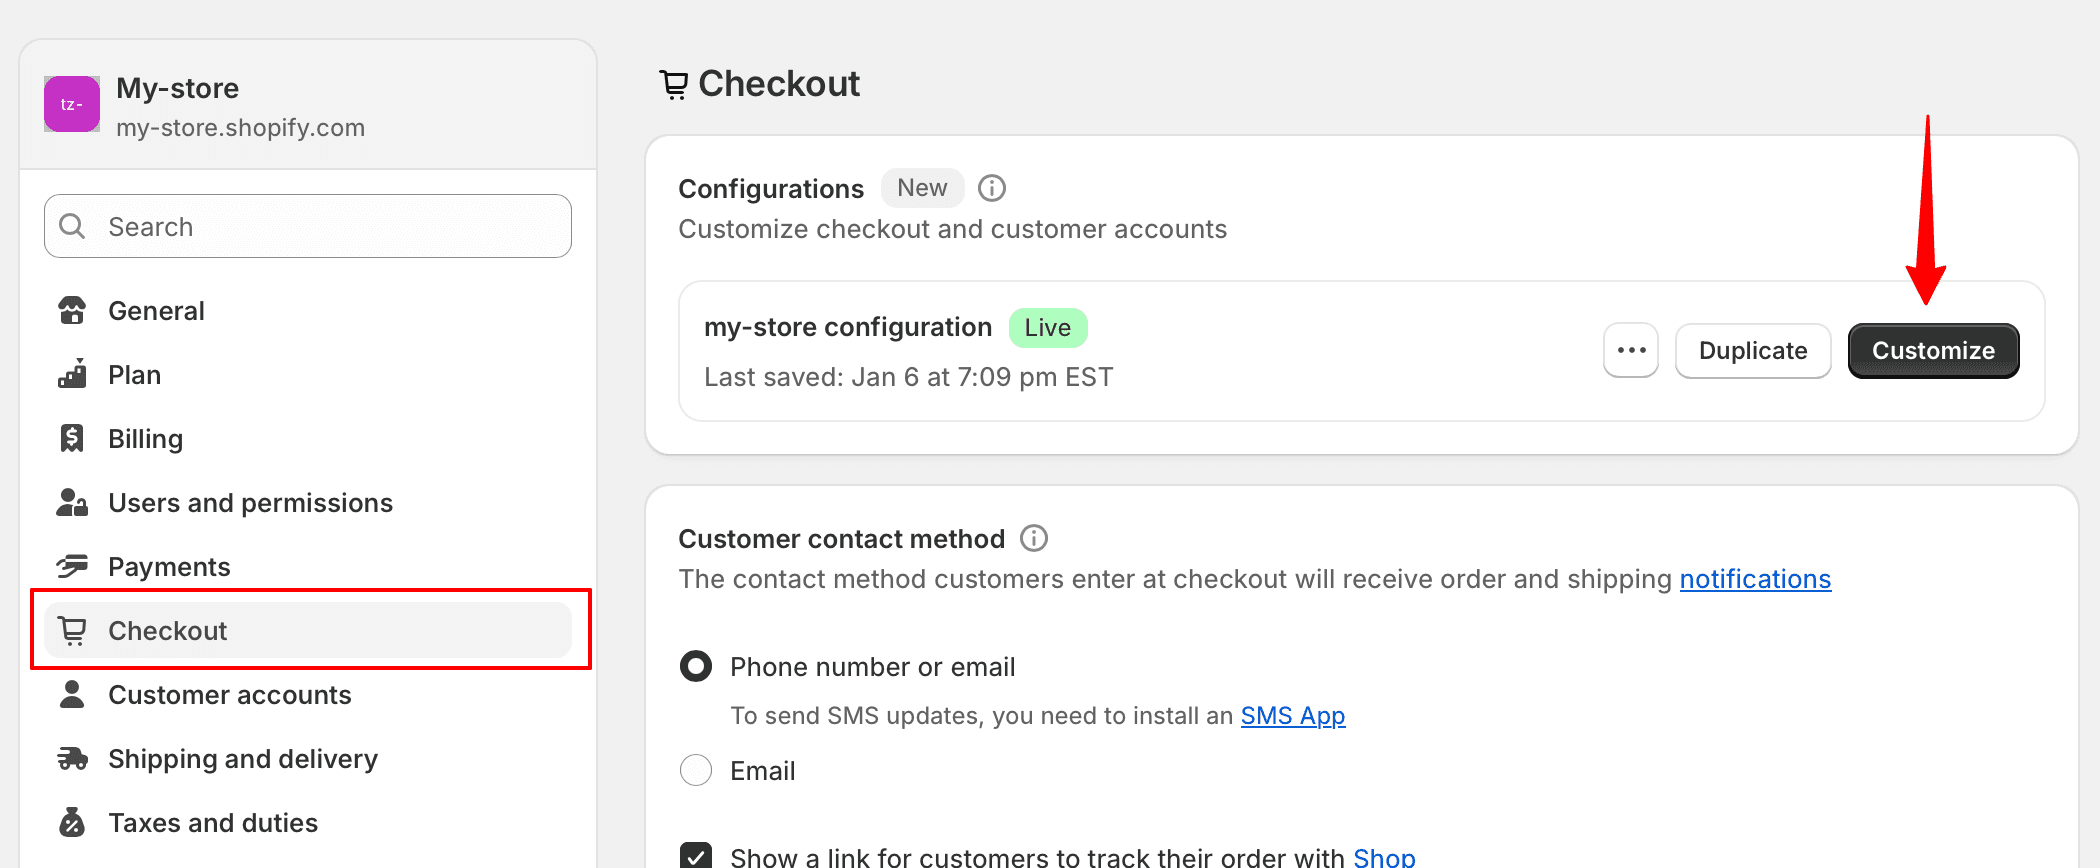Open the three-dot more actions menu
Viewport: 2100px width, 868px height.
click(x=1631, y=351)
